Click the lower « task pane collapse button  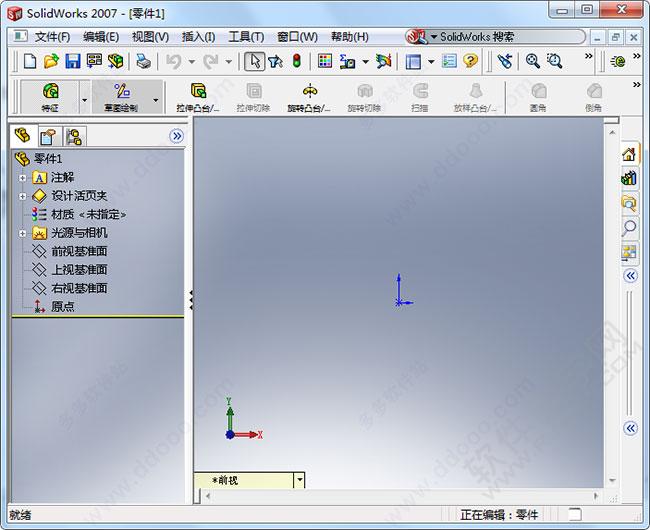click(x=631, y=428)
